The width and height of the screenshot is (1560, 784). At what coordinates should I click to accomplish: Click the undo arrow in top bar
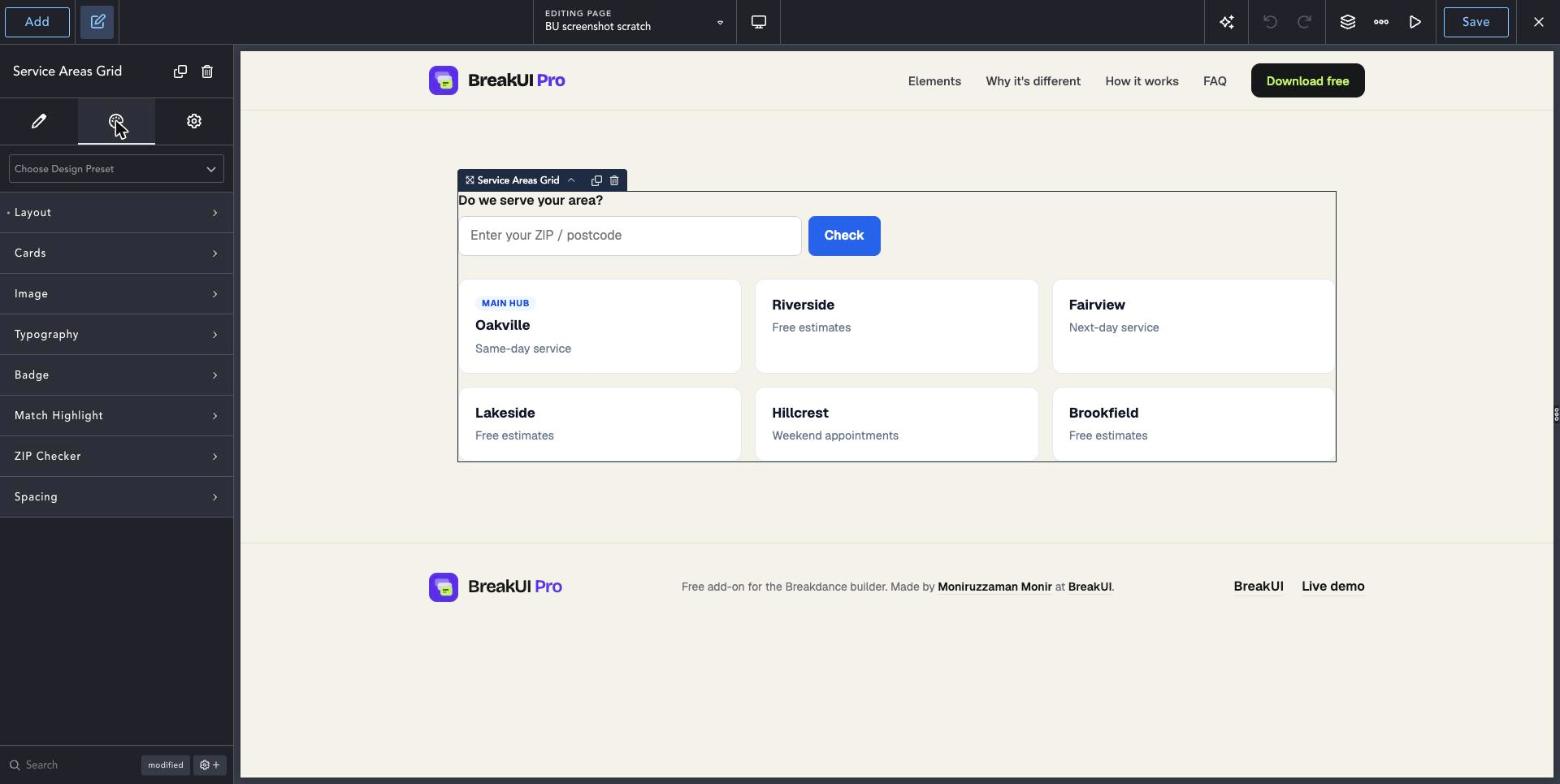click(1270, 22)
